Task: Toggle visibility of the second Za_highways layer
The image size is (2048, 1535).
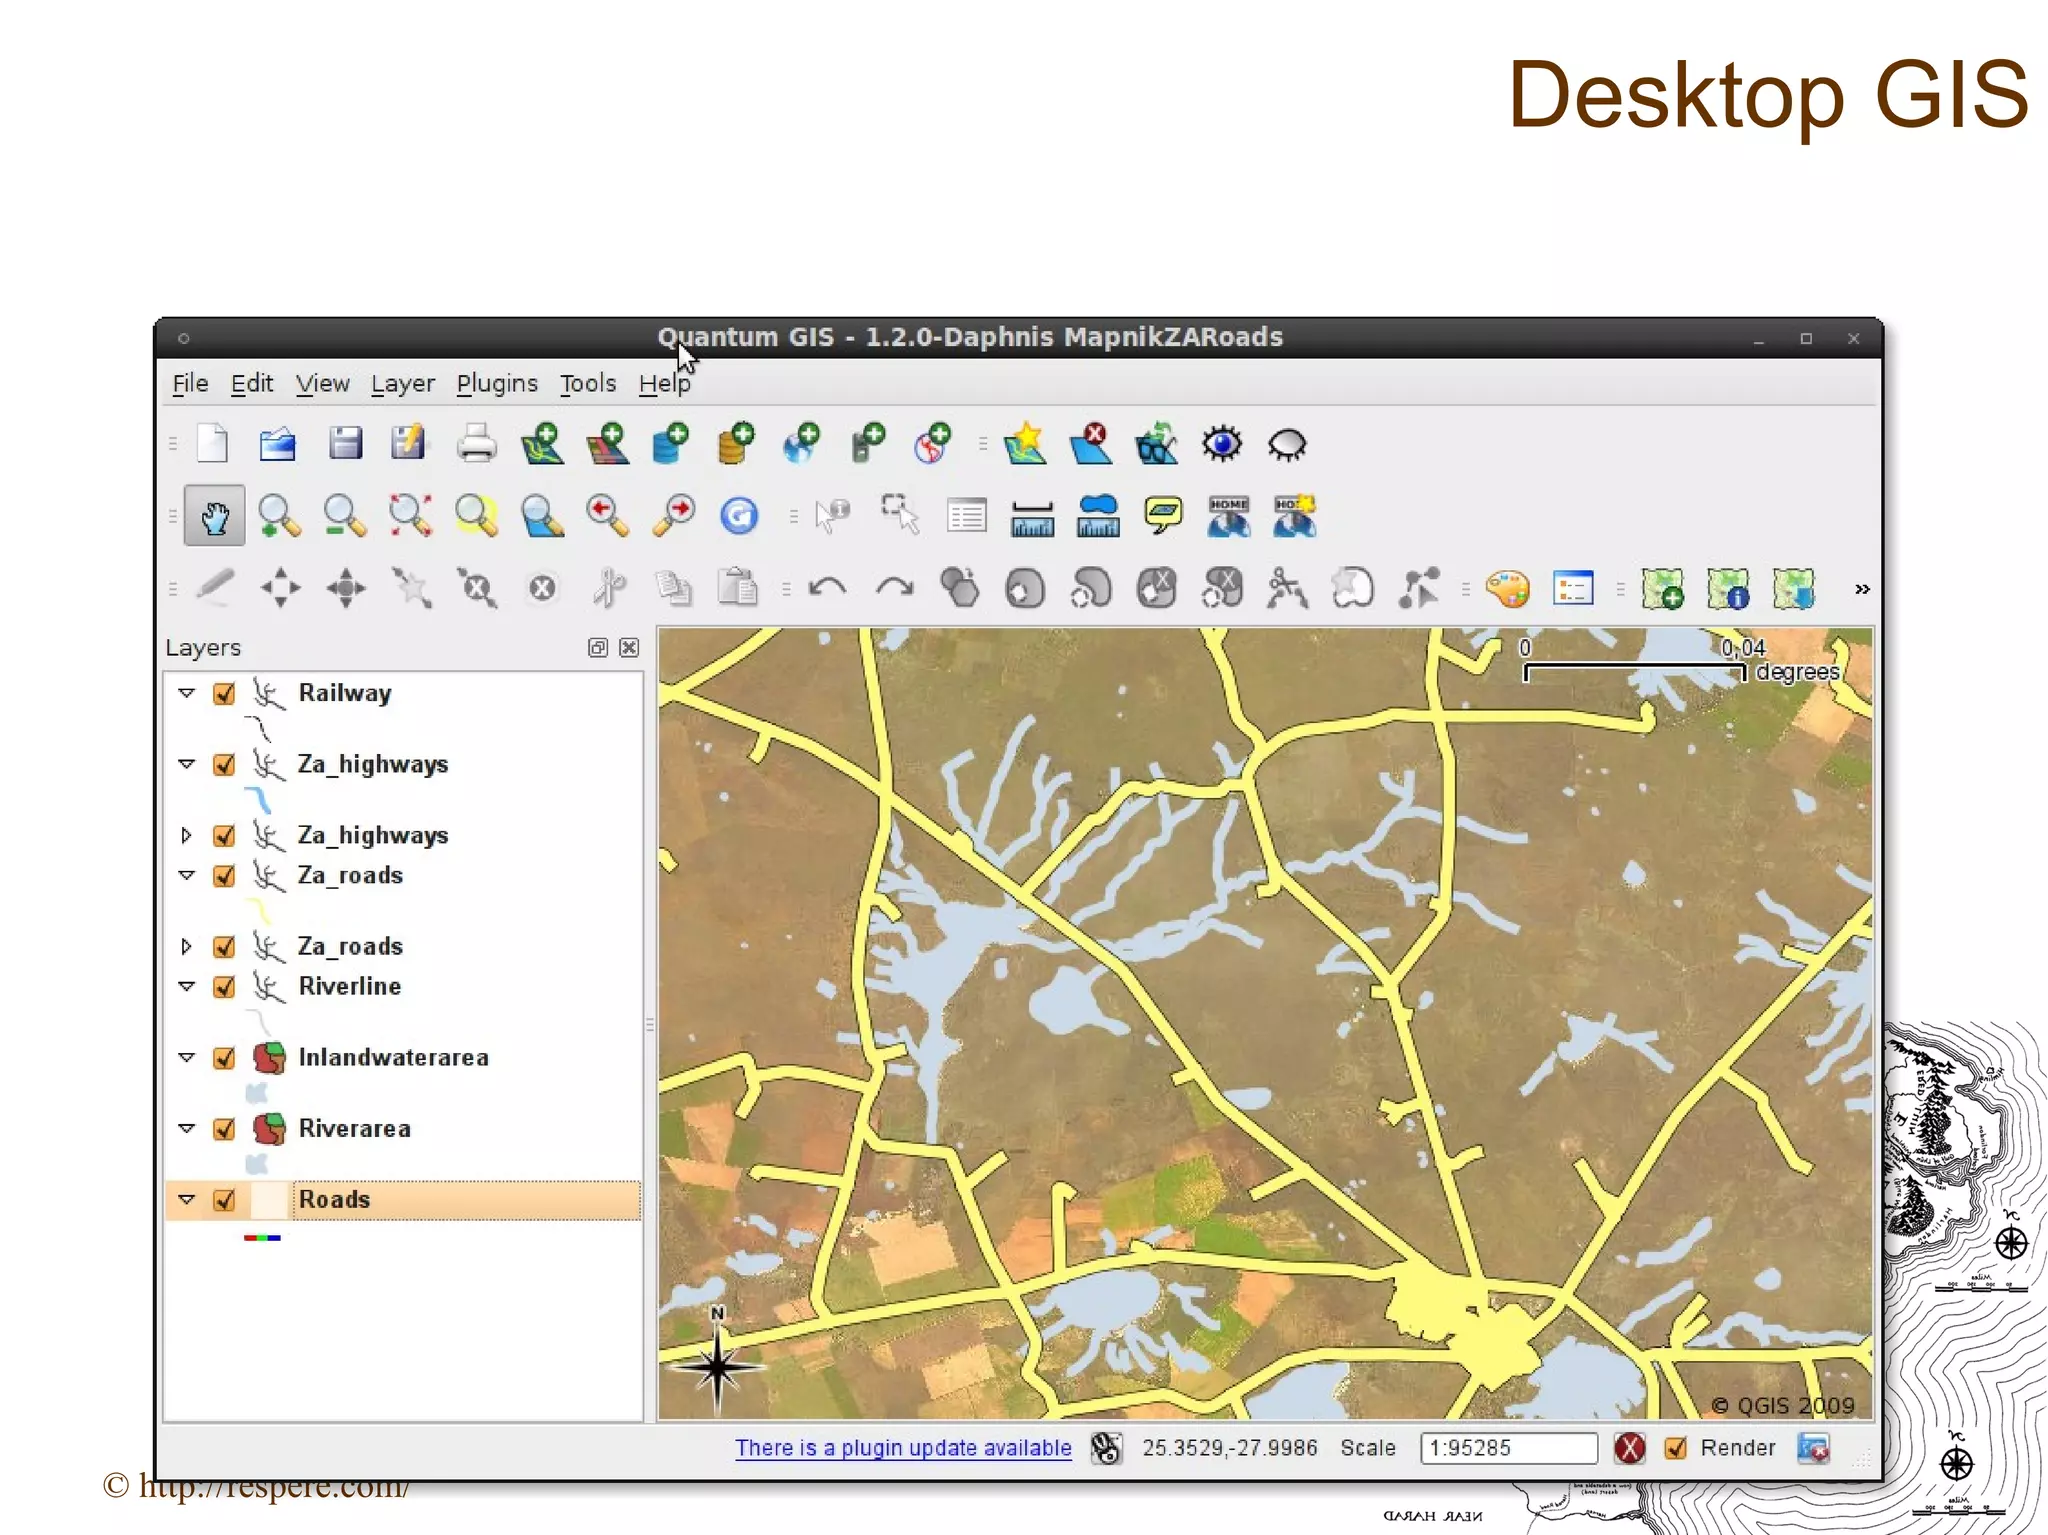Action: pyautogui.click(x=224, y=835)
